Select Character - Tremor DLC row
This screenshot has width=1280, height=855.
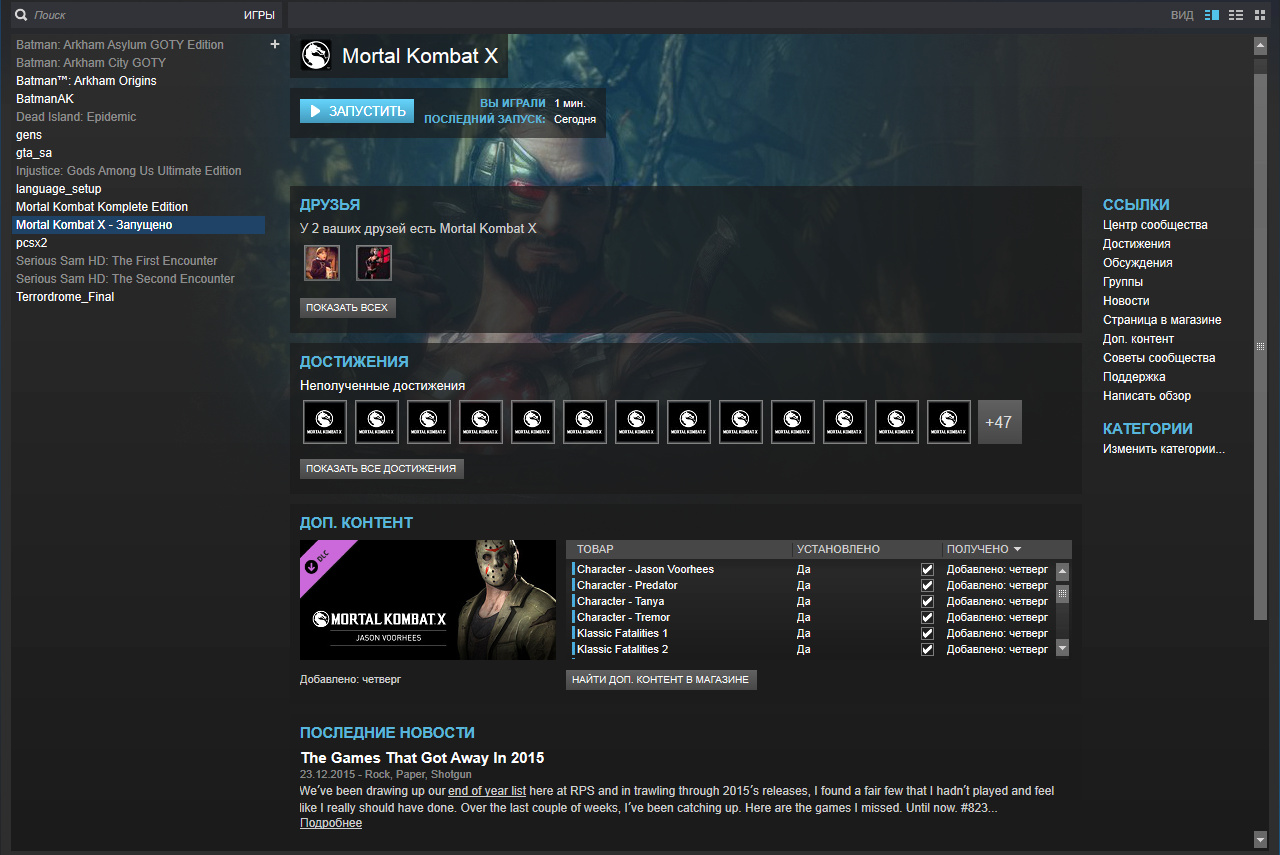click(x=811, y=617)
